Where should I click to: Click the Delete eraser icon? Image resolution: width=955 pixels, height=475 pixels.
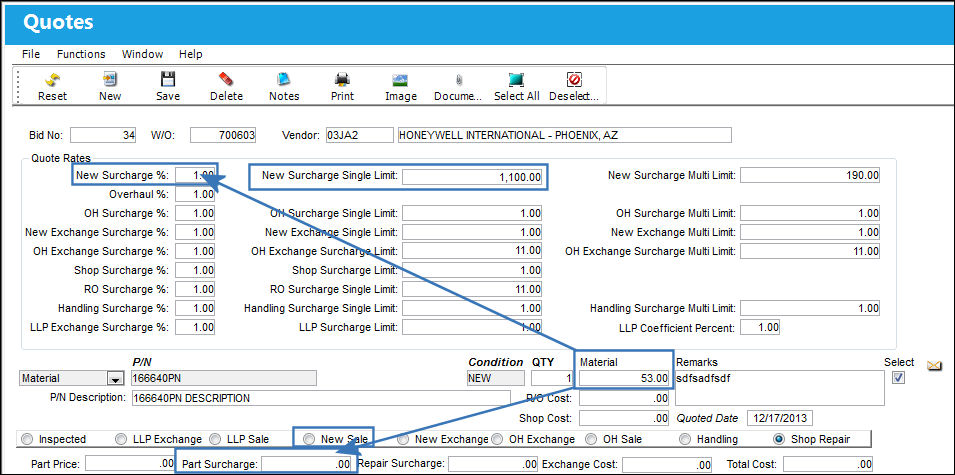coord(226,80)
